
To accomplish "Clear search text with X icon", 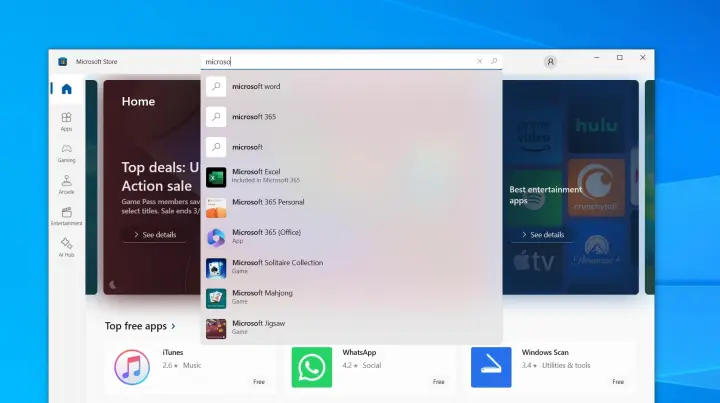I will [x=480, y=61].
